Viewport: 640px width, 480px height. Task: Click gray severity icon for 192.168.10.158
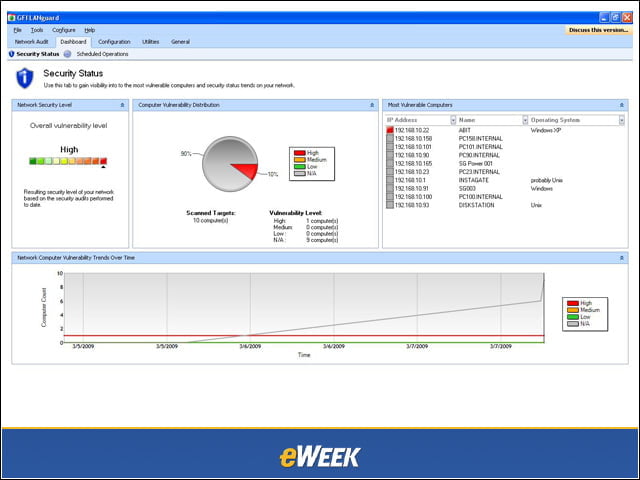[x=390, y=138]
